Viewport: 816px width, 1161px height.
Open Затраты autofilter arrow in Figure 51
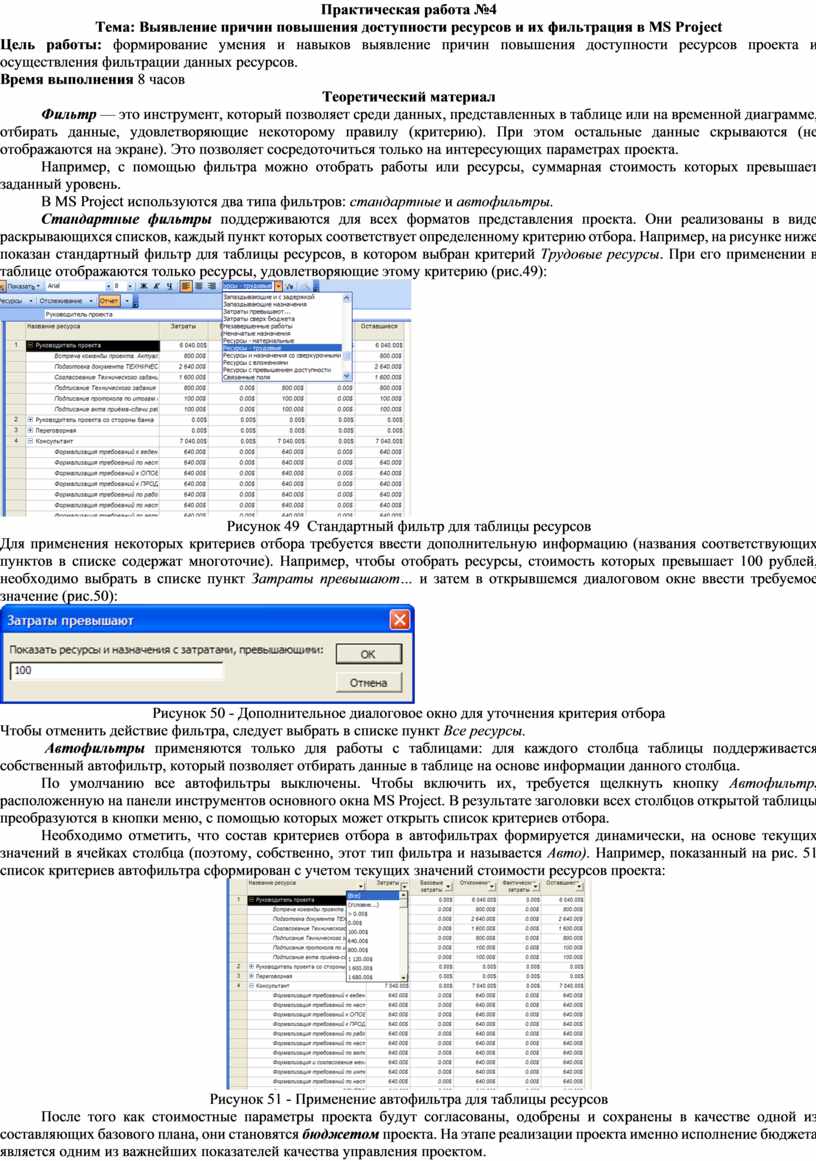404,887
